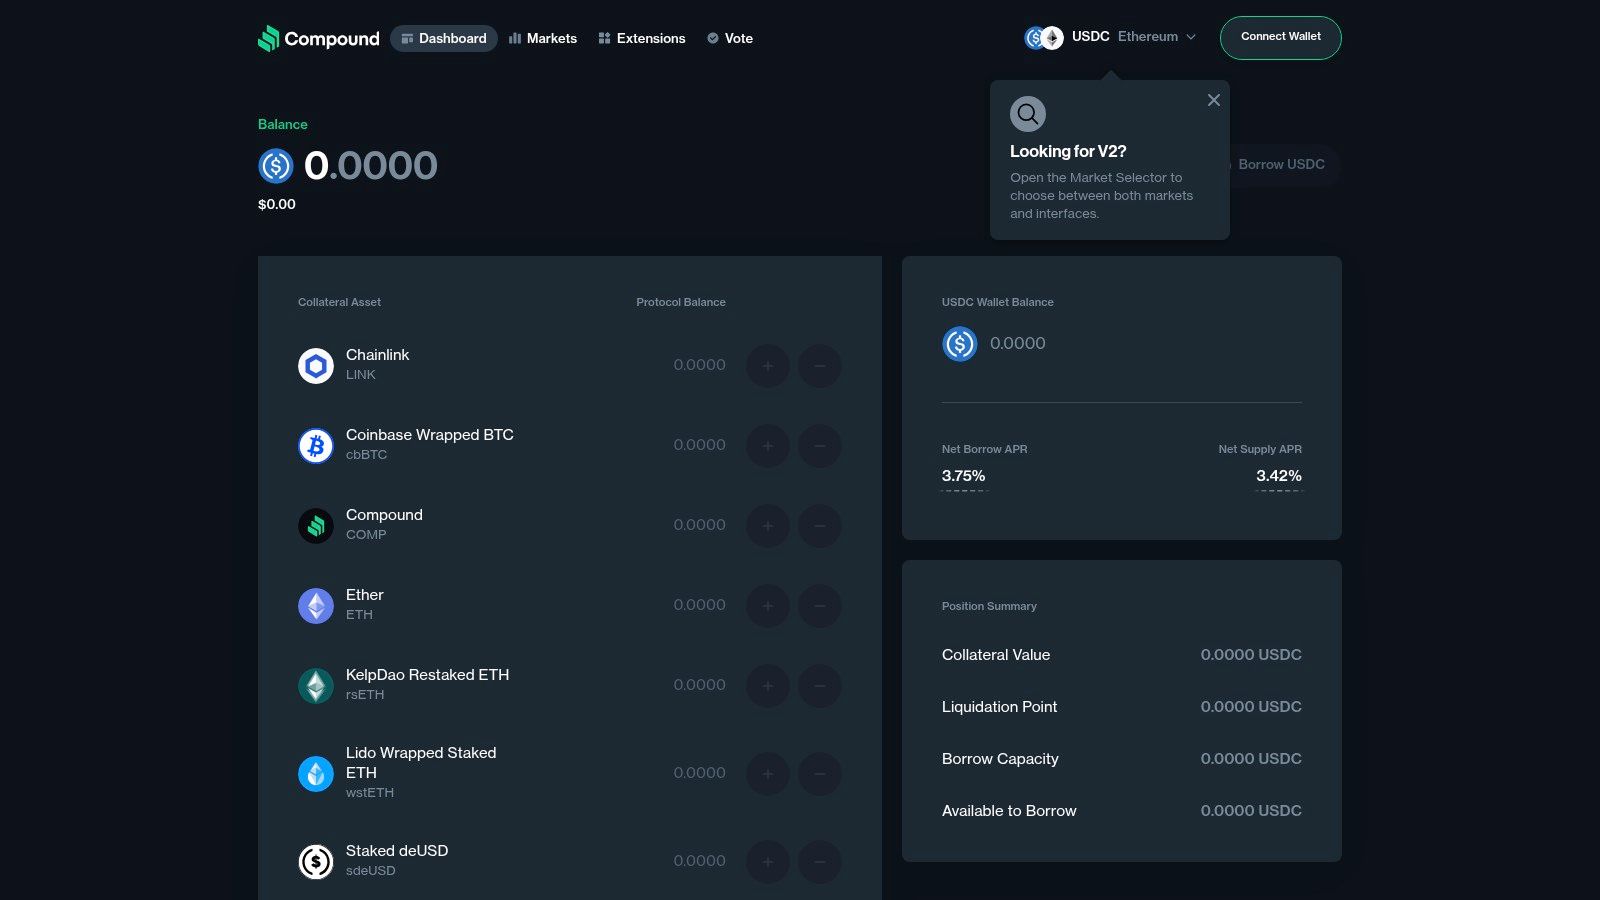Click the Compound COMP token icon

(315, 525)
